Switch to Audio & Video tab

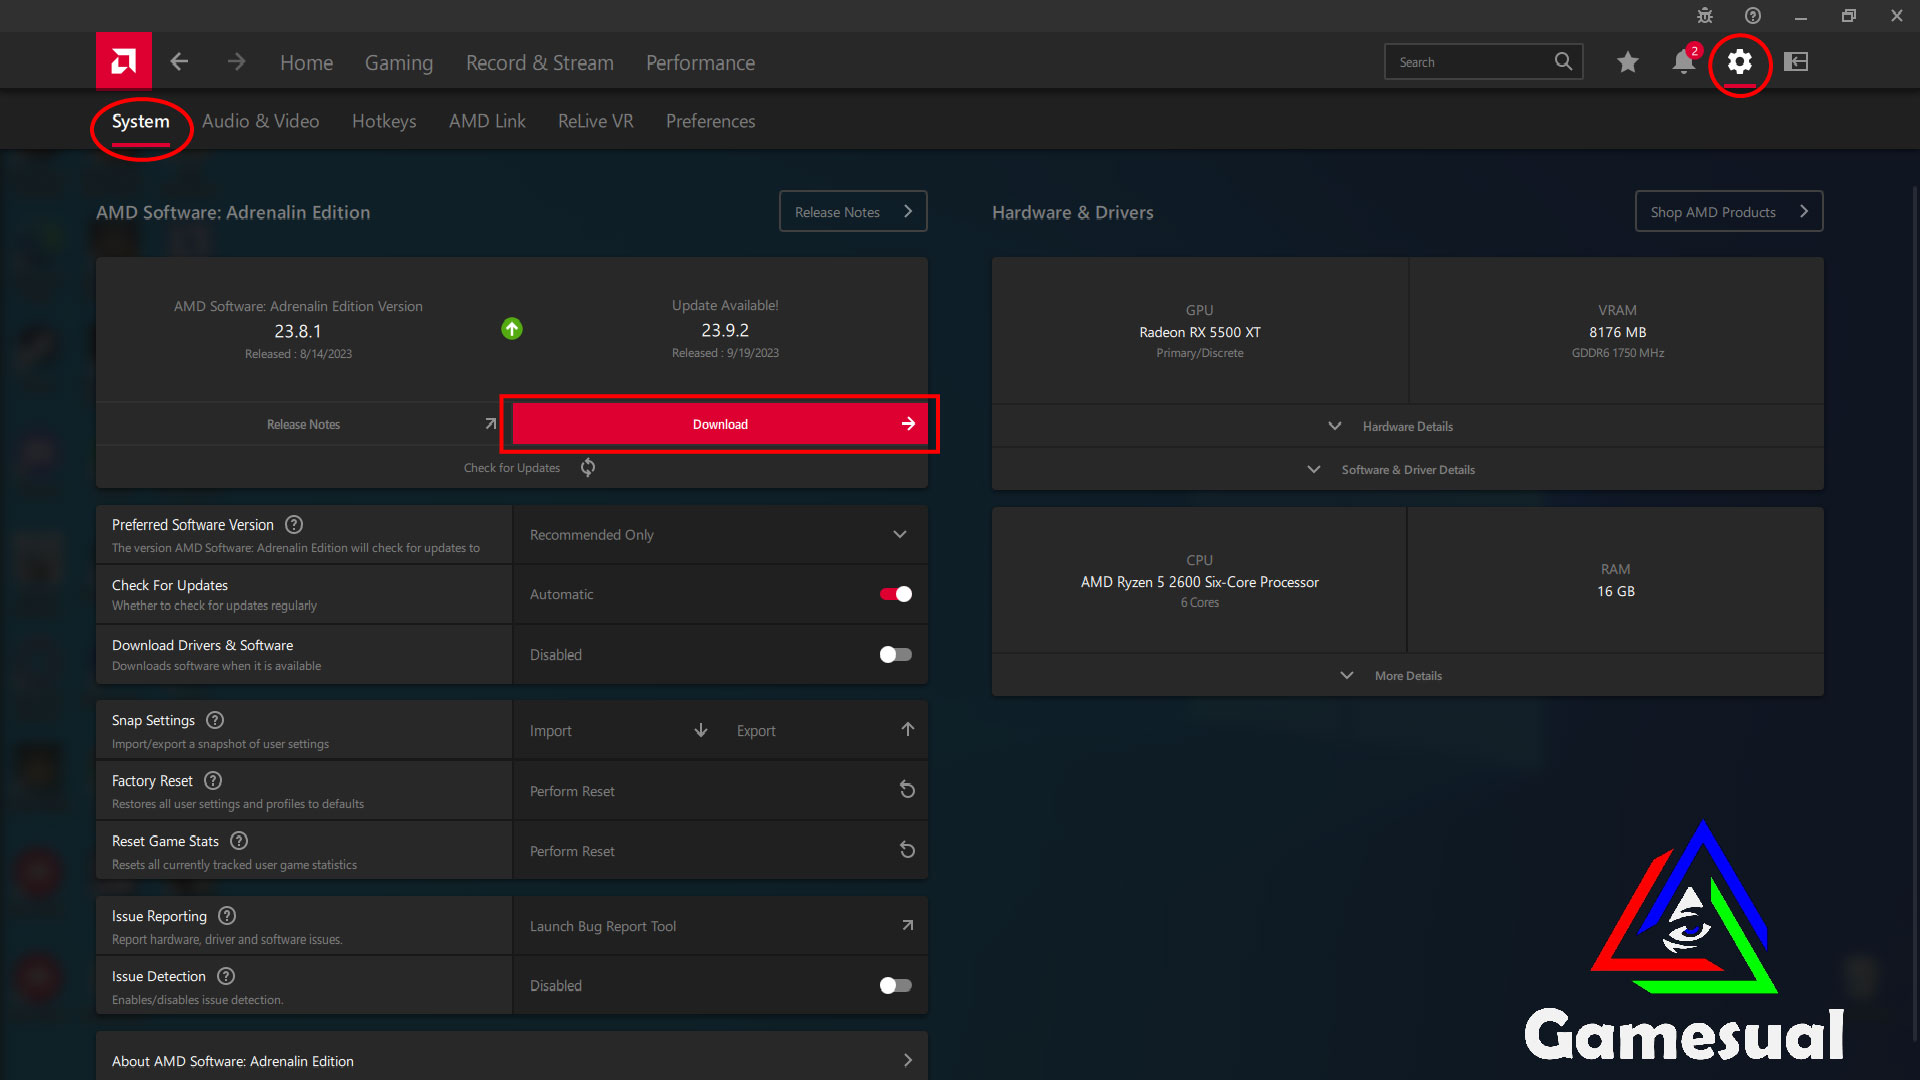[x=260, y=121]
